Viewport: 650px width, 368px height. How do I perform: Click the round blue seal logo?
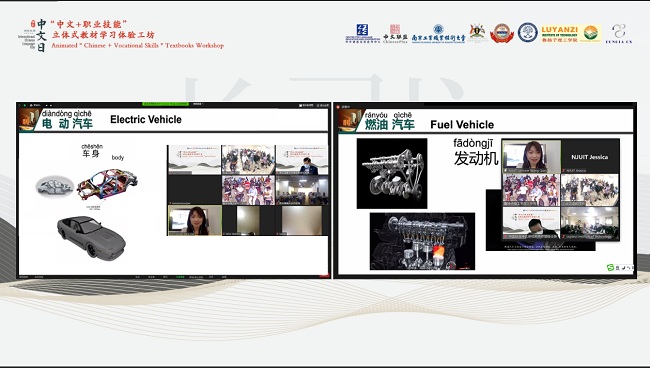click(x=527, y=33)
